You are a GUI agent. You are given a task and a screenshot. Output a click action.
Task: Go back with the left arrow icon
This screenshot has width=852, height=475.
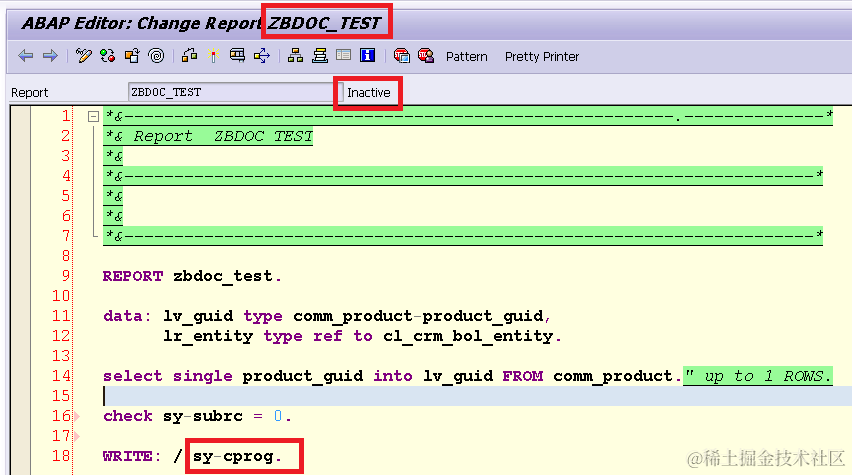[26, 55]
